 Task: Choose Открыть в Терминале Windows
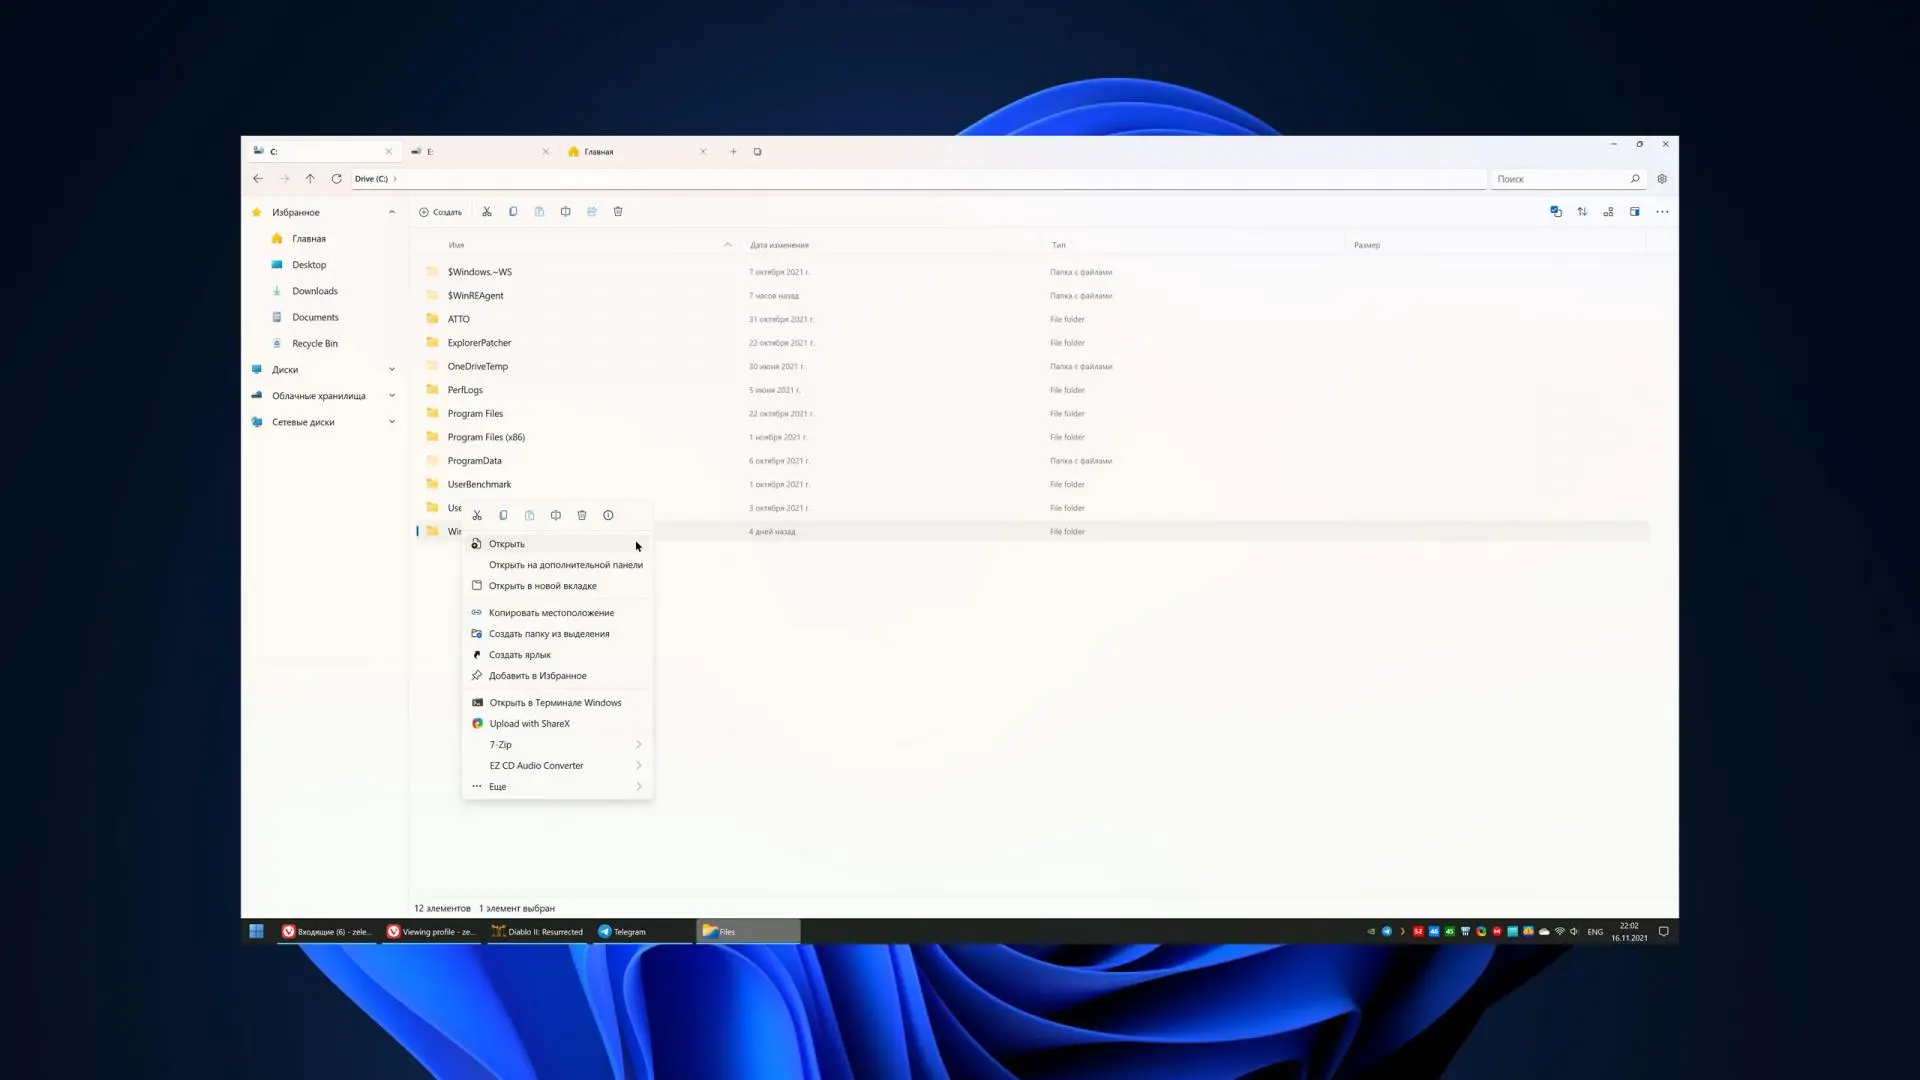(x=557, y=703)
